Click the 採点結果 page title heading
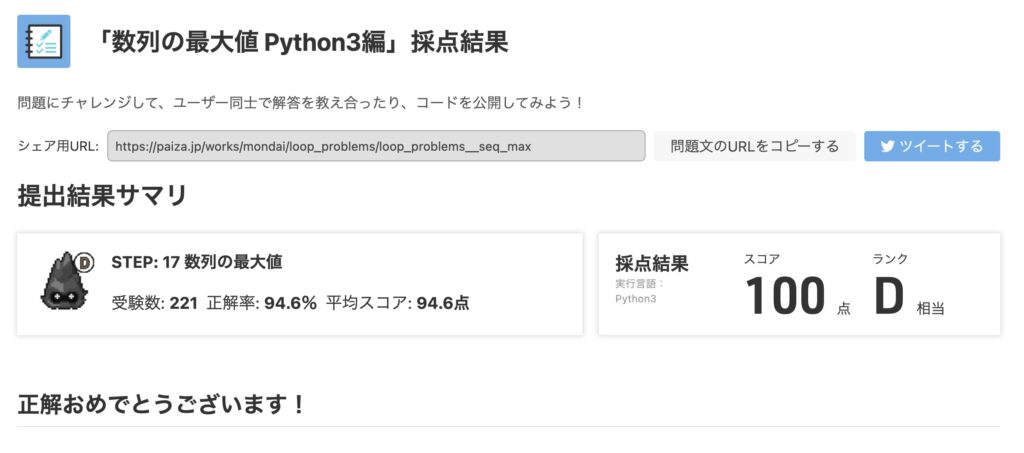 (x=300, y=42)
